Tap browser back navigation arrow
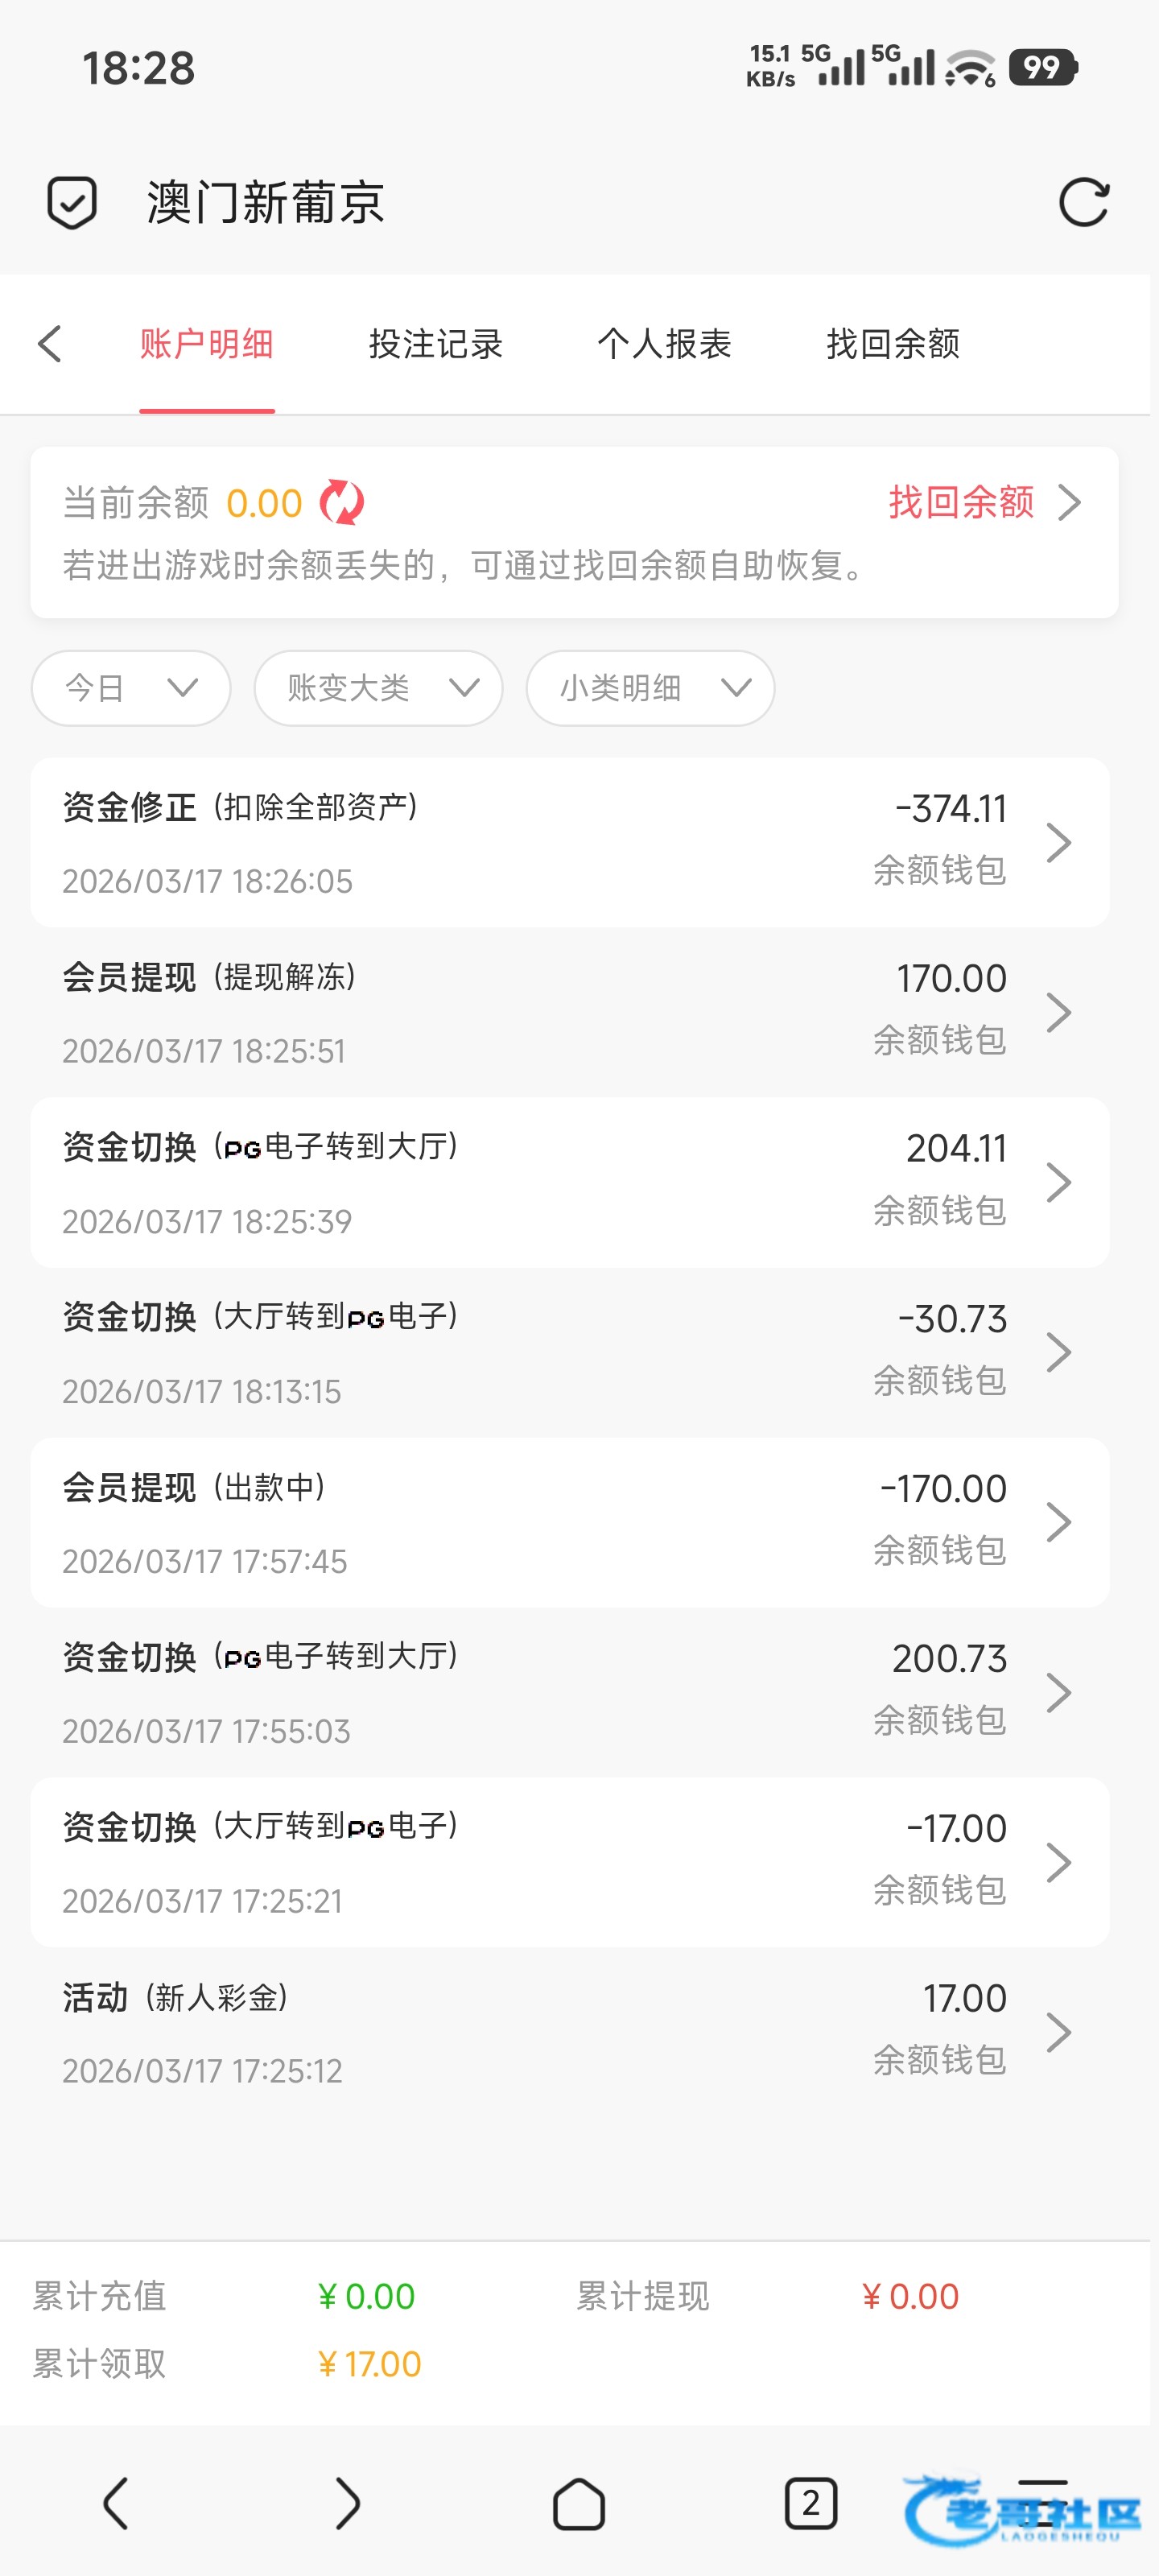 116,2504
